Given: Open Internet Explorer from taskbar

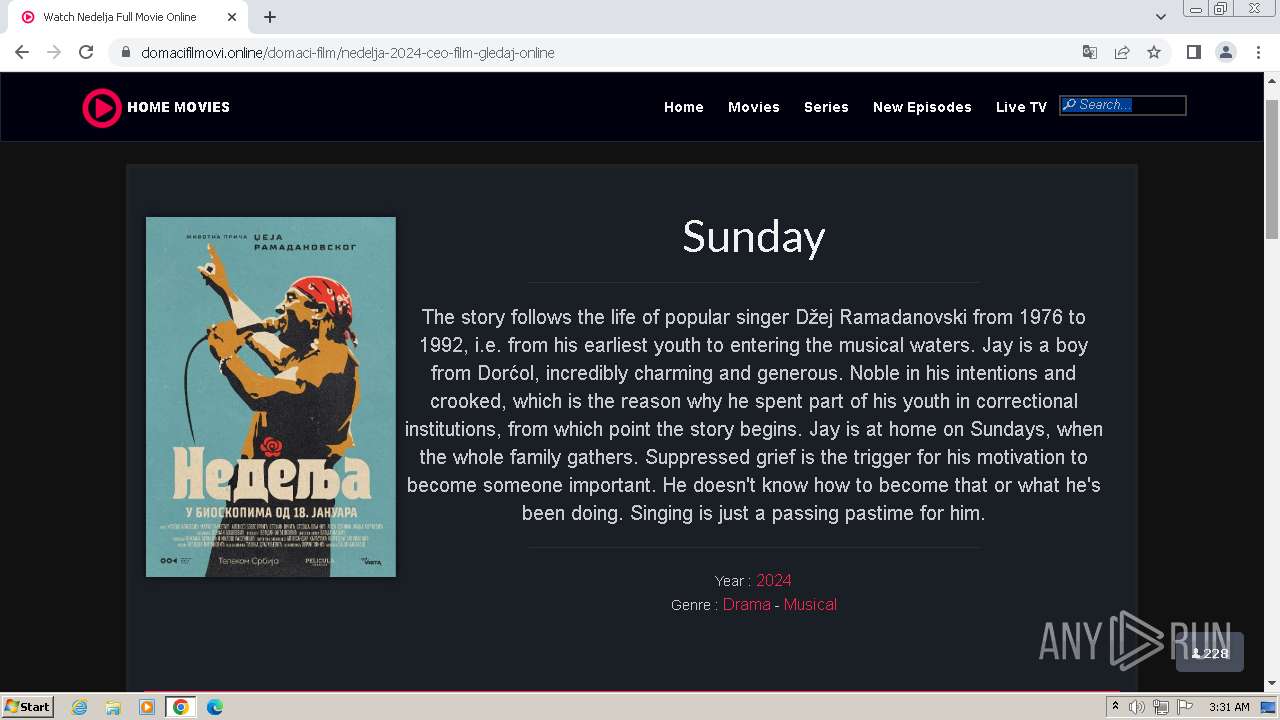Looking at the screenshot, I should coord(79,707).
